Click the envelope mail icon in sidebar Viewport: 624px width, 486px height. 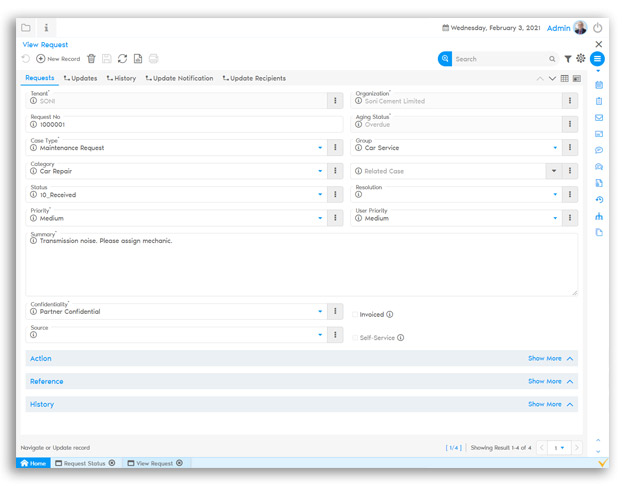coord(599,118)
